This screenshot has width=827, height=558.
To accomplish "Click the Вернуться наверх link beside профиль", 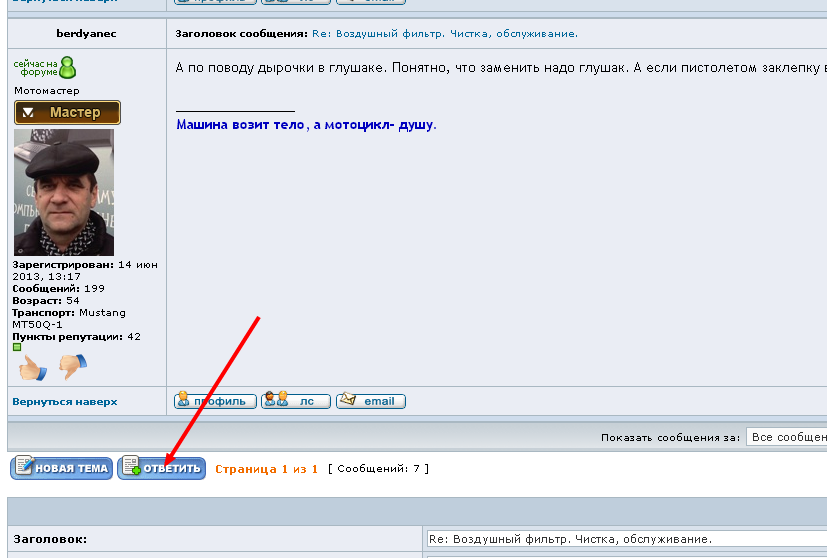I will pos(64,401).
